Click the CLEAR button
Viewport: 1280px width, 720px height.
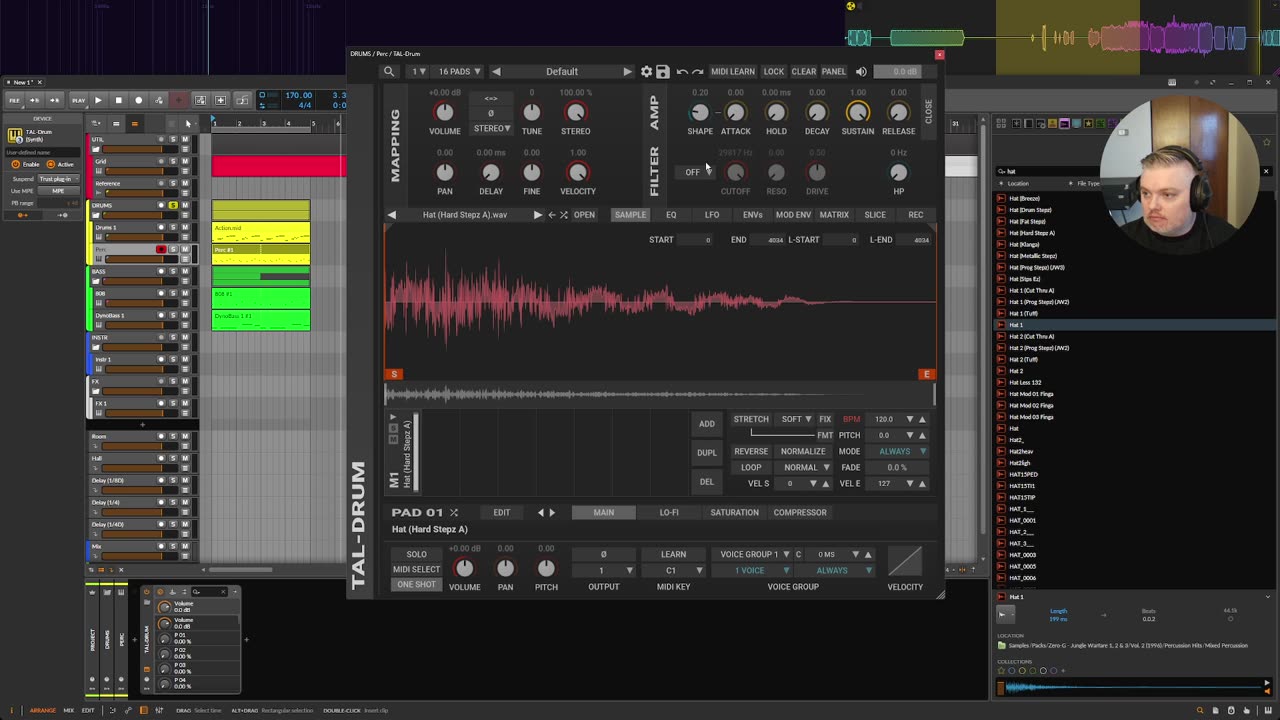804,72
